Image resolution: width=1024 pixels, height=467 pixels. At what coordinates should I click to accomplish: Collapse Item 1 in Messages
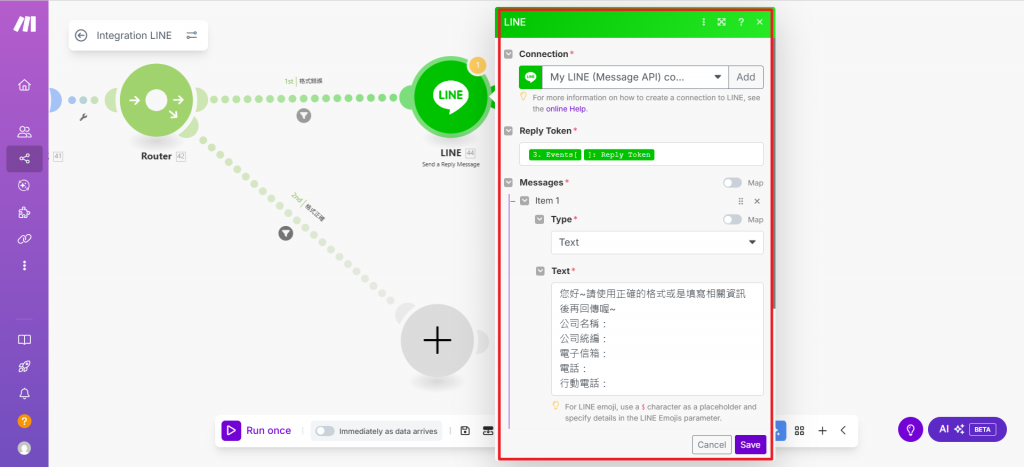pos(524,201)
